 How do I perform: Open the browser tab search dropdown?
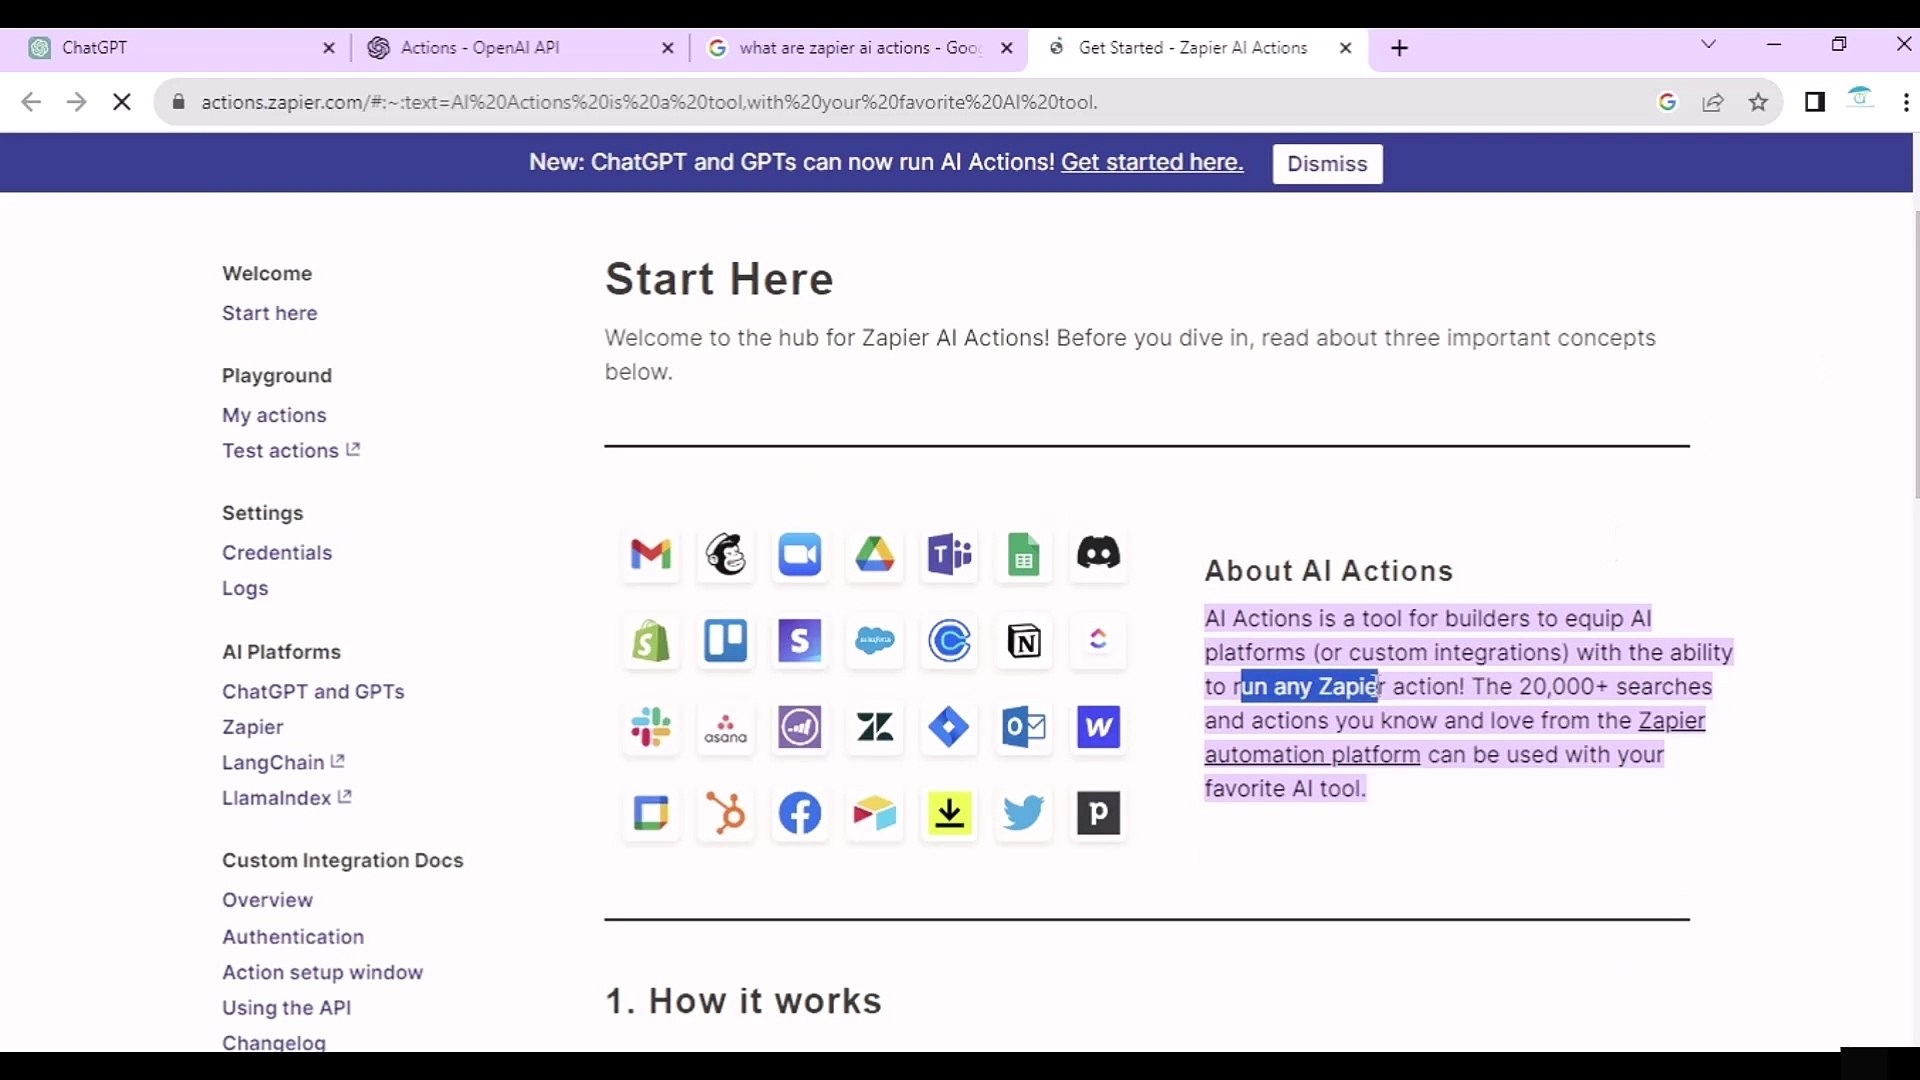pyautogui.click(x=1709, y=44)
